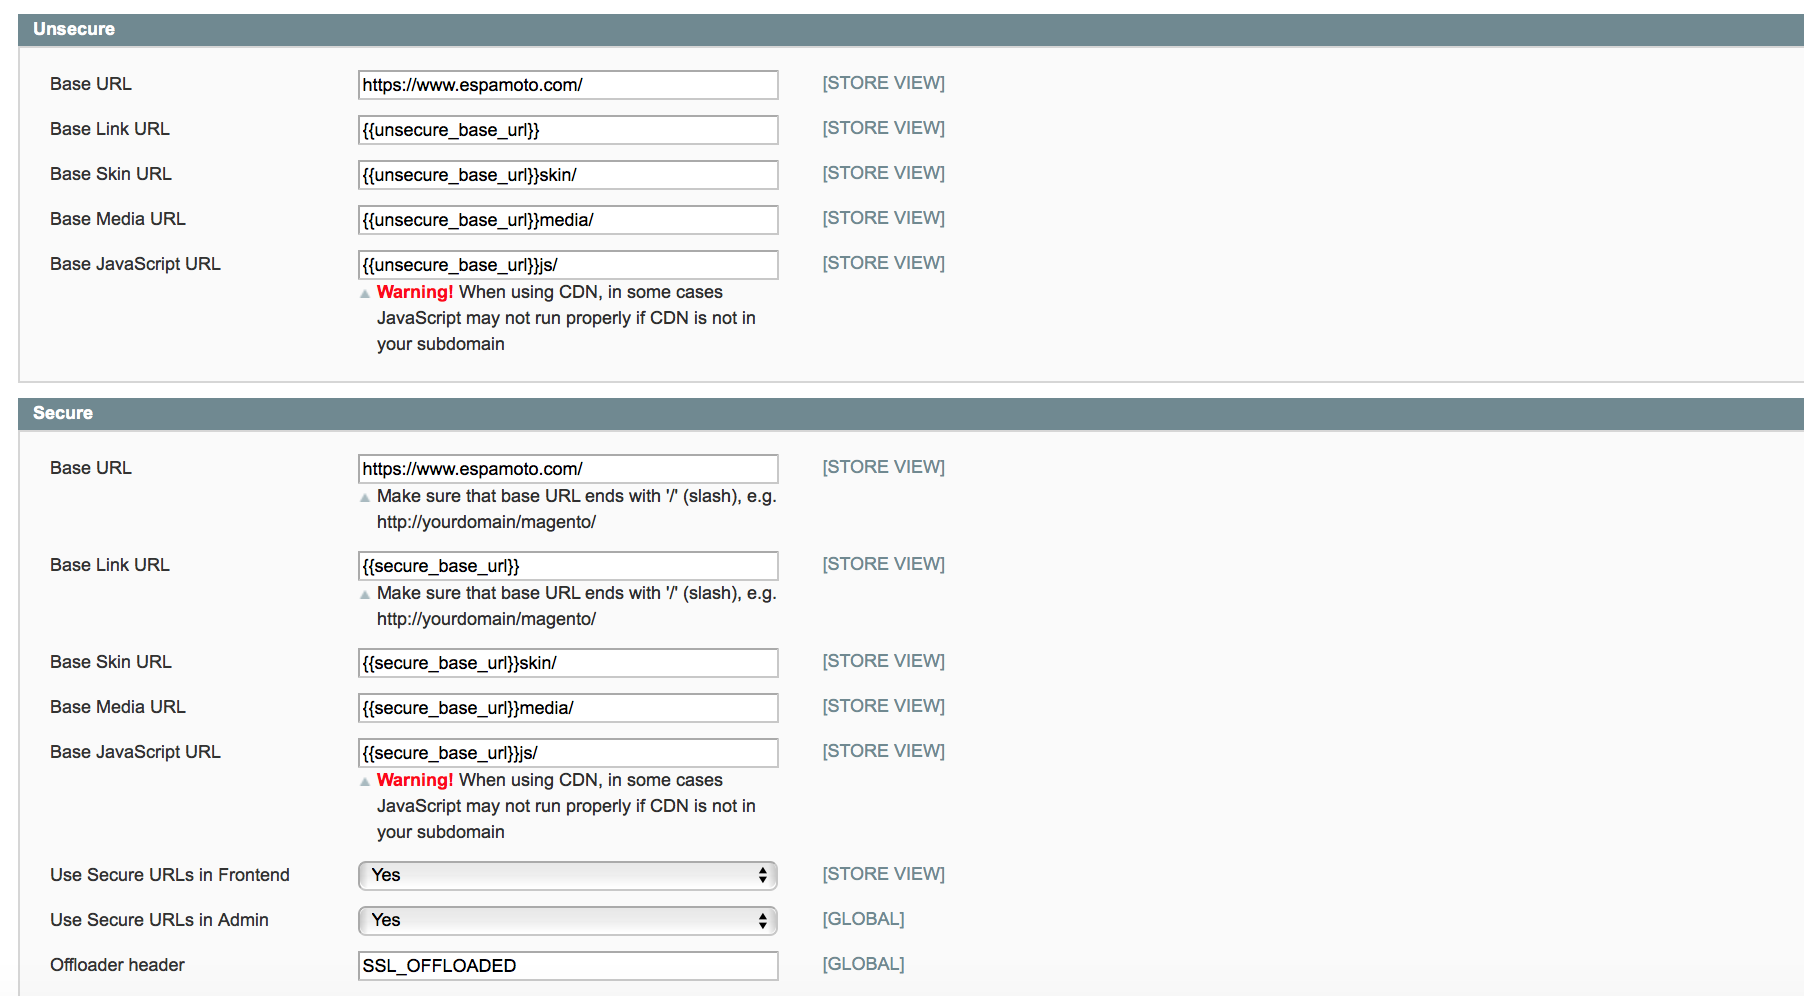
Task: Collapse the Unsecure section header
Action: pos(74,29)
